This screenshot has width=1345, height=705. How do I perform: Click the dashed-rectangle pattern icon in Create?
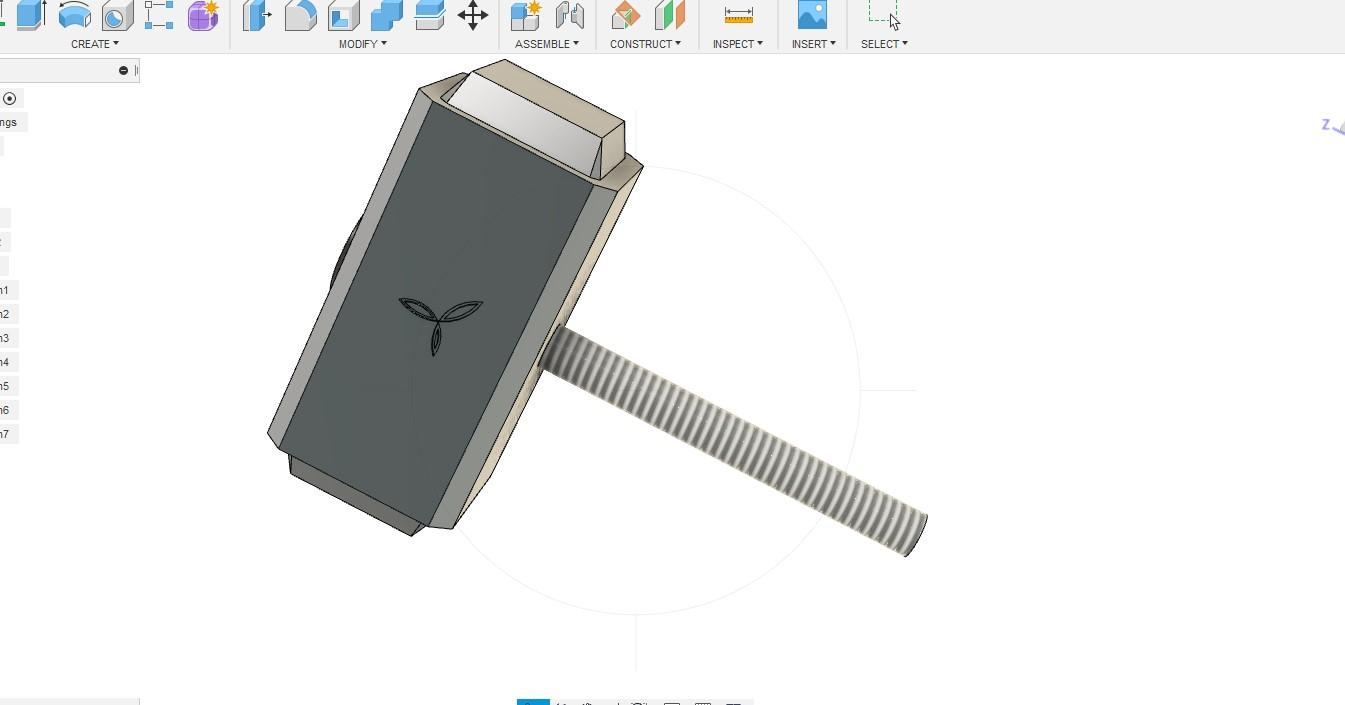pyautogui.click(x=159, y=15)
